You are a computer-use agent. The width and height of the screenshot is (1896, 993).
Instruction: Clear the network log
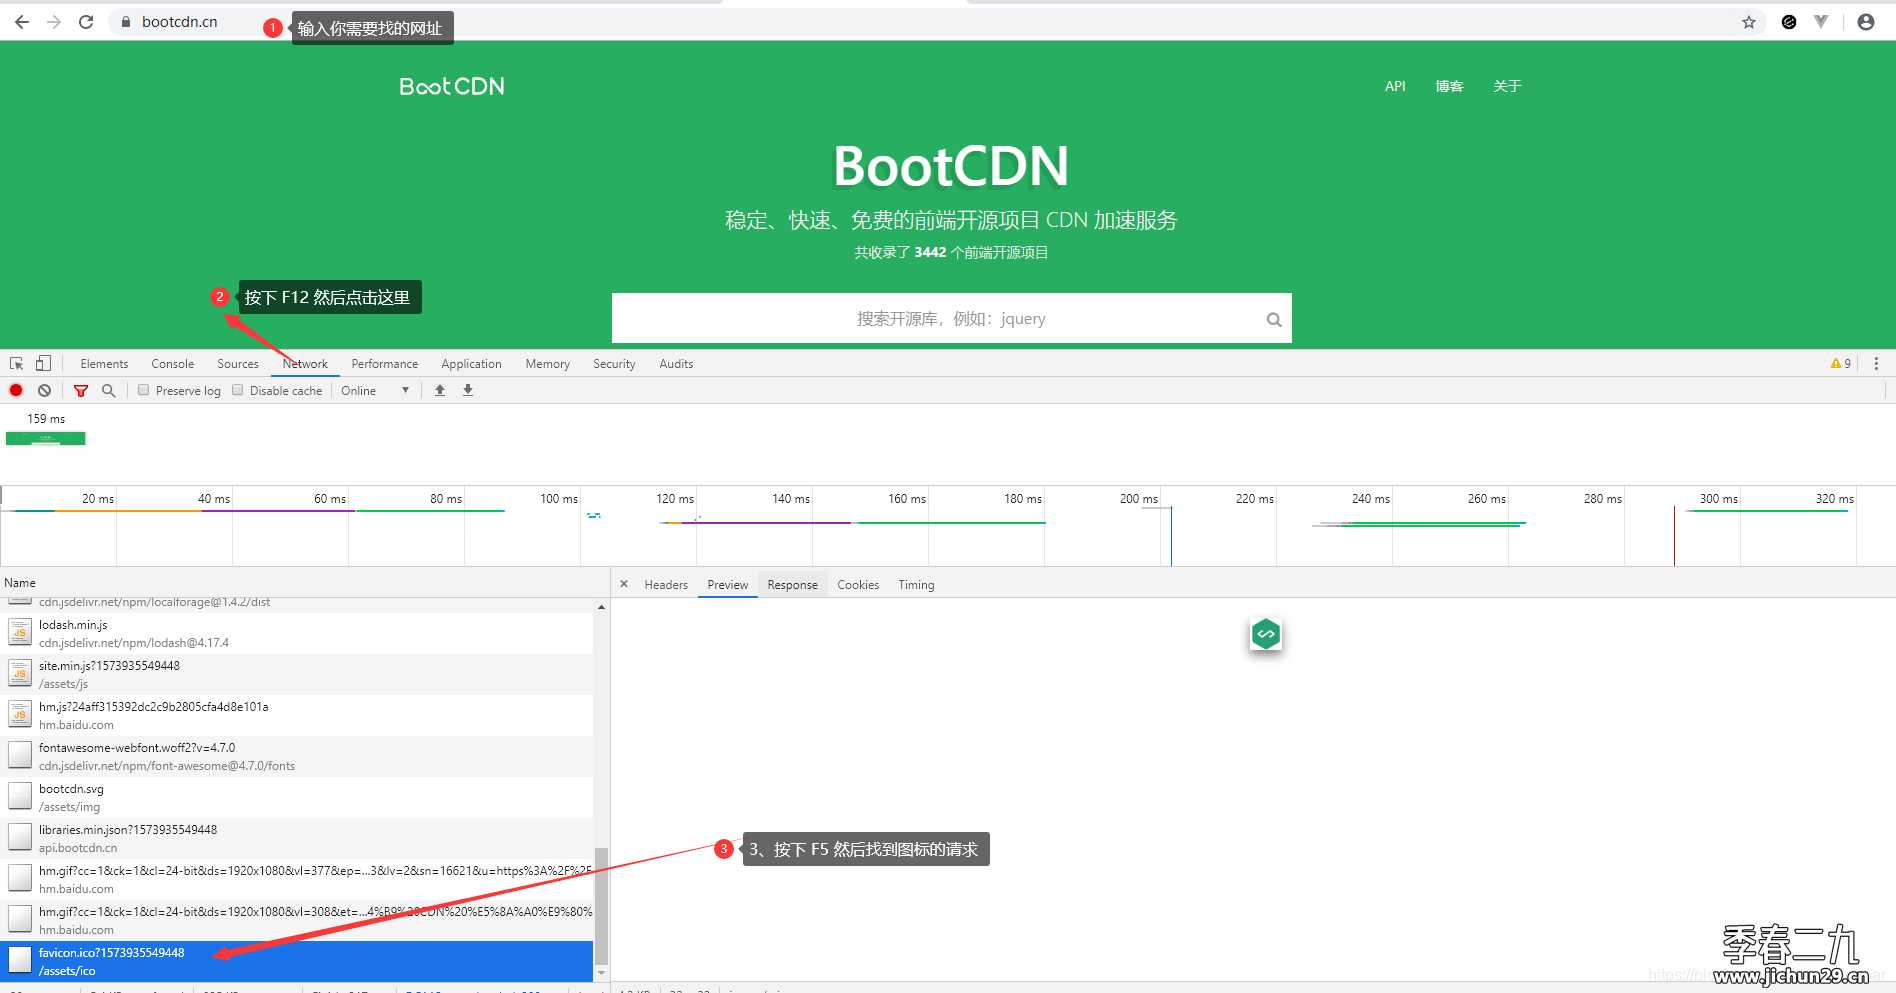point(44,391)
